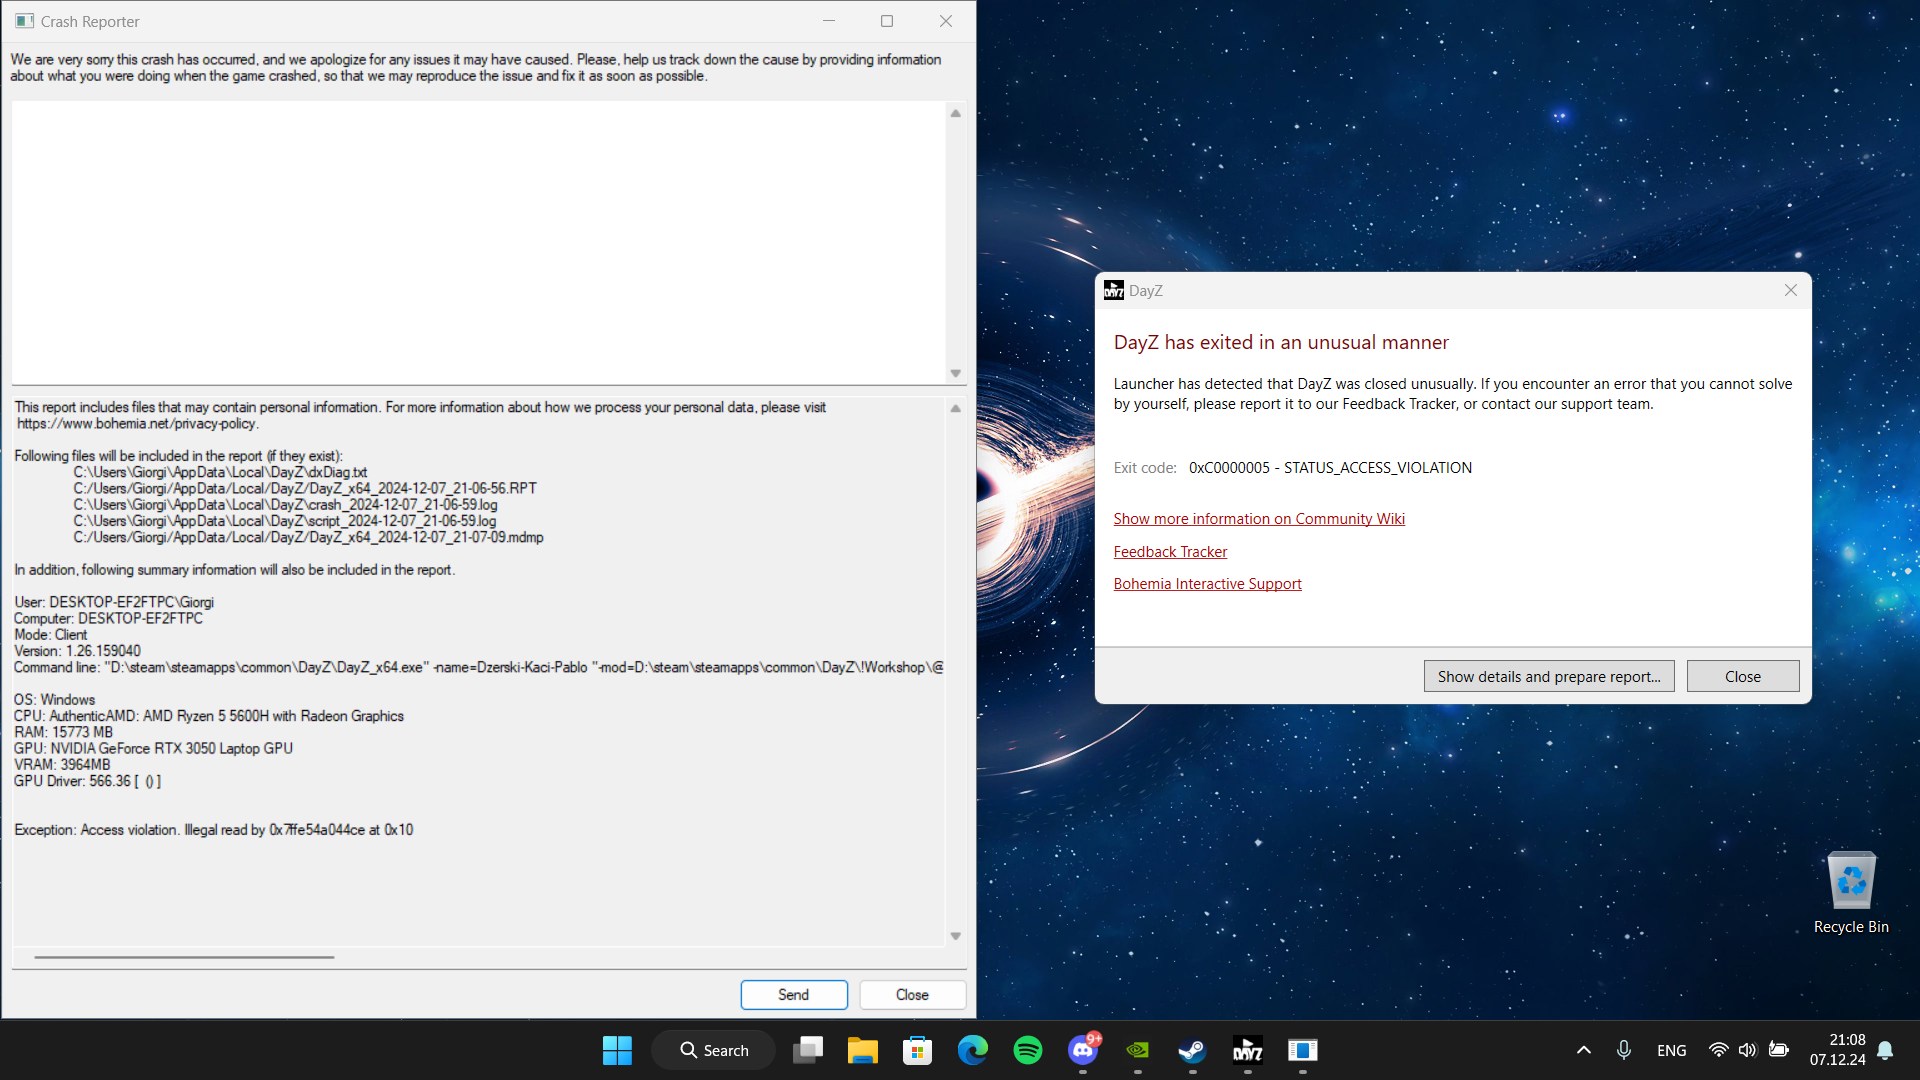Open ENG language input switcher
This screenshot has height=1080, width=1920.
(1672, 1050)
